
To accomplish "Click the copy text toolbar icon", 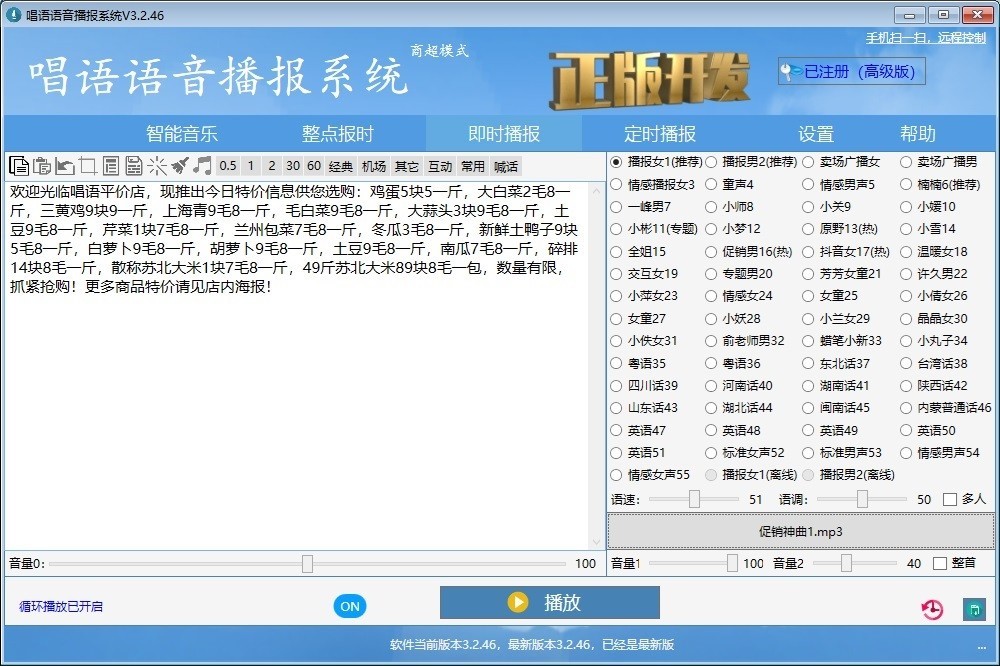I will [x=19, y=166].
